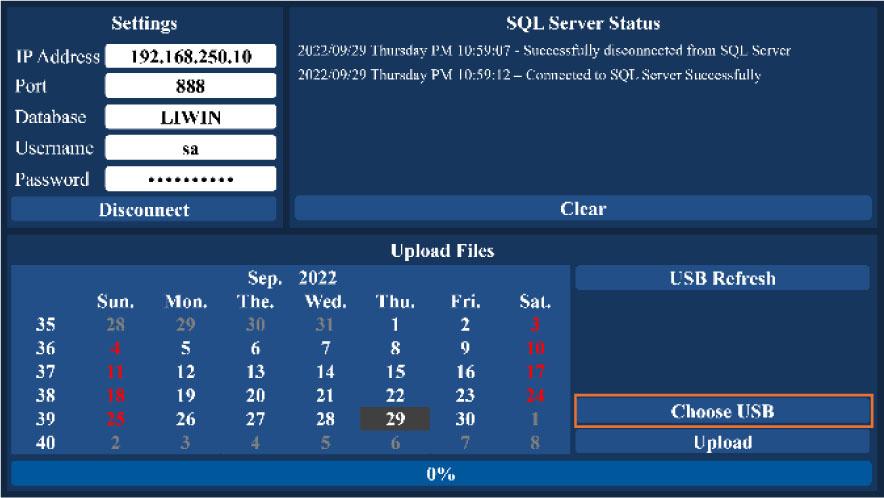Click the Sep. month label in calendar header
This screenshot has height=498, width=884.
265,277
